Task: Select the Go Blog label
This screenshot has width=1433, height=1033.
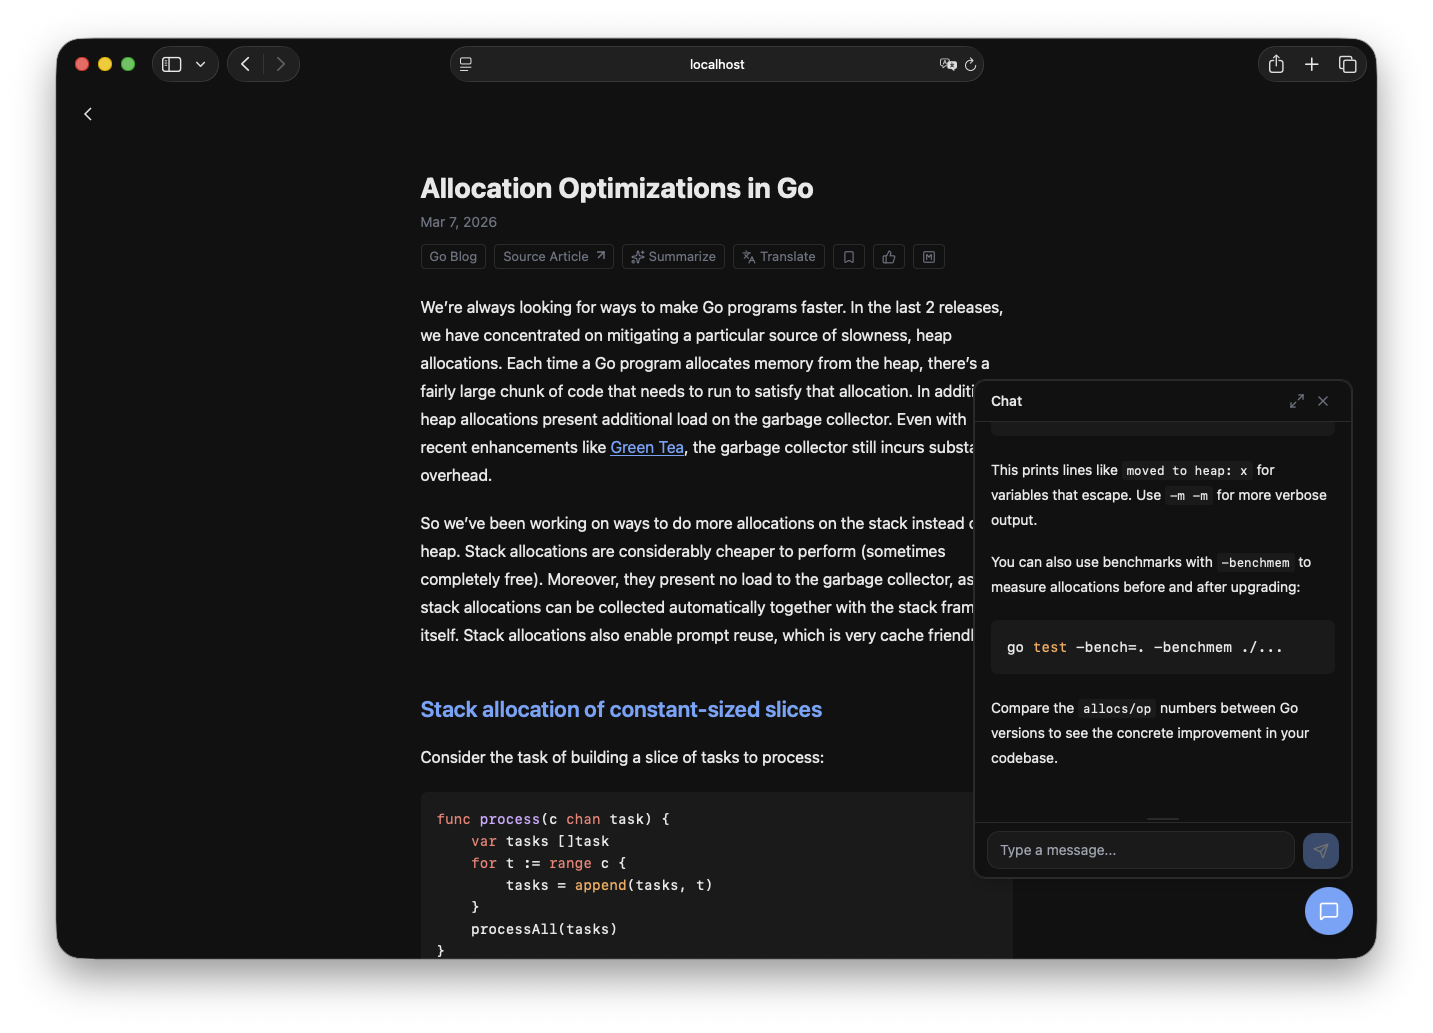Action: pyautogui.click(x=452, y=256)
